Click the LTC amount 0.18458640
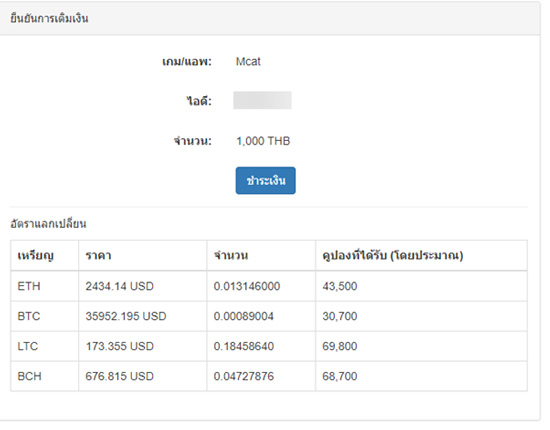 pyautogui.click(x=244, y=347)
